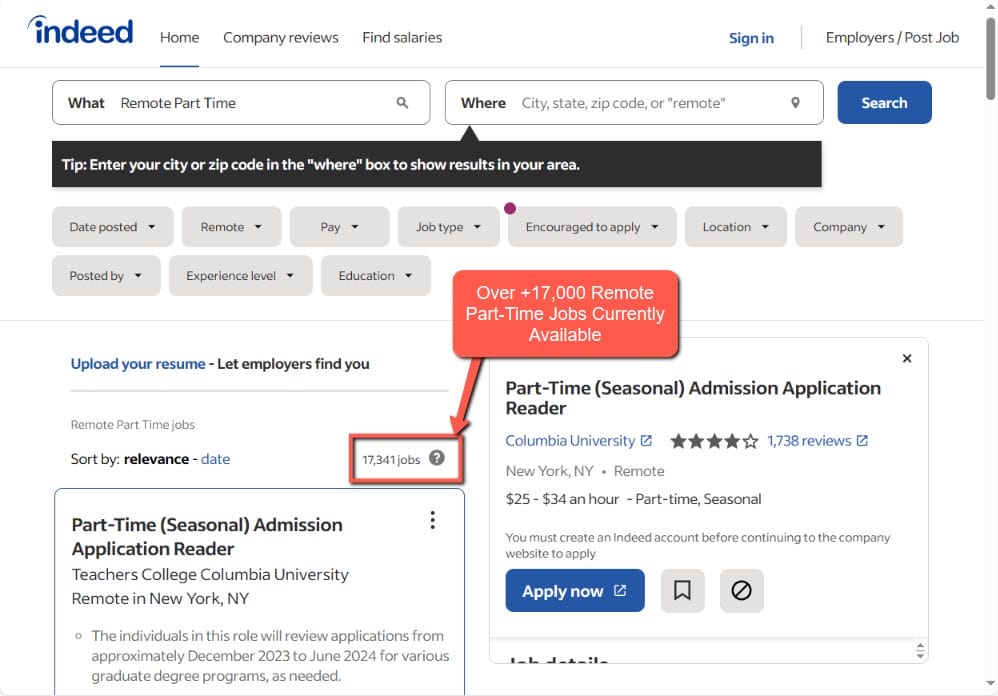Click the help question mark beside job count

click(437, 458)
